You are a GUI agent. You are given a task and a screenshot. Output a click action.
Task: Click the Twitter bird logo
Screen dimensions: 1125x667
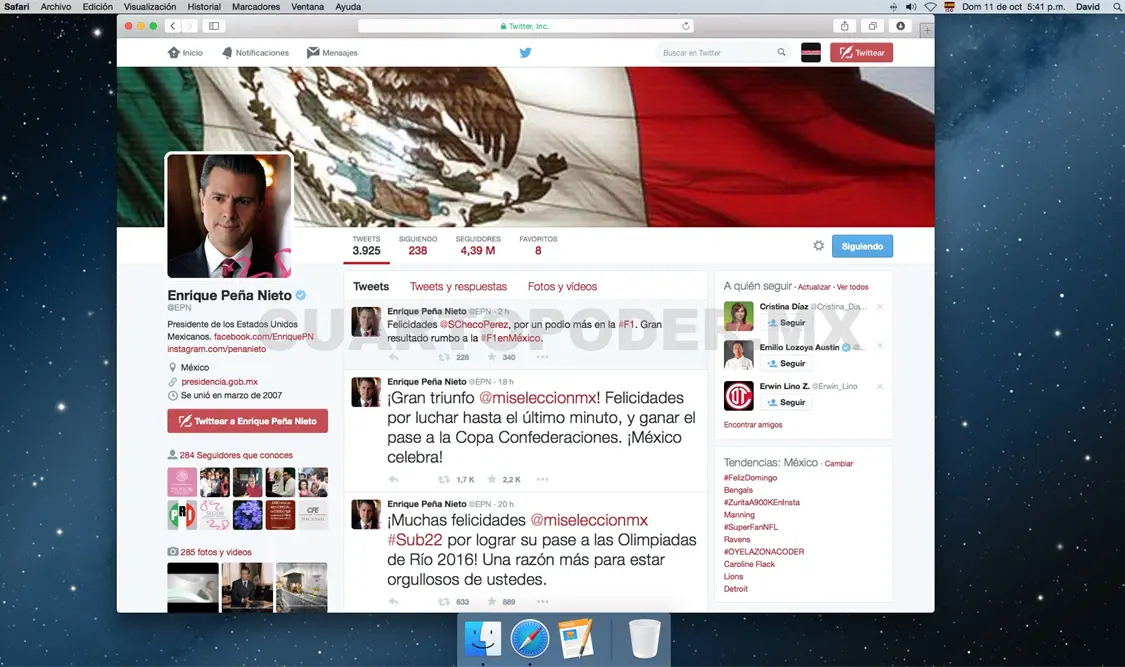(x=525, y=52)
